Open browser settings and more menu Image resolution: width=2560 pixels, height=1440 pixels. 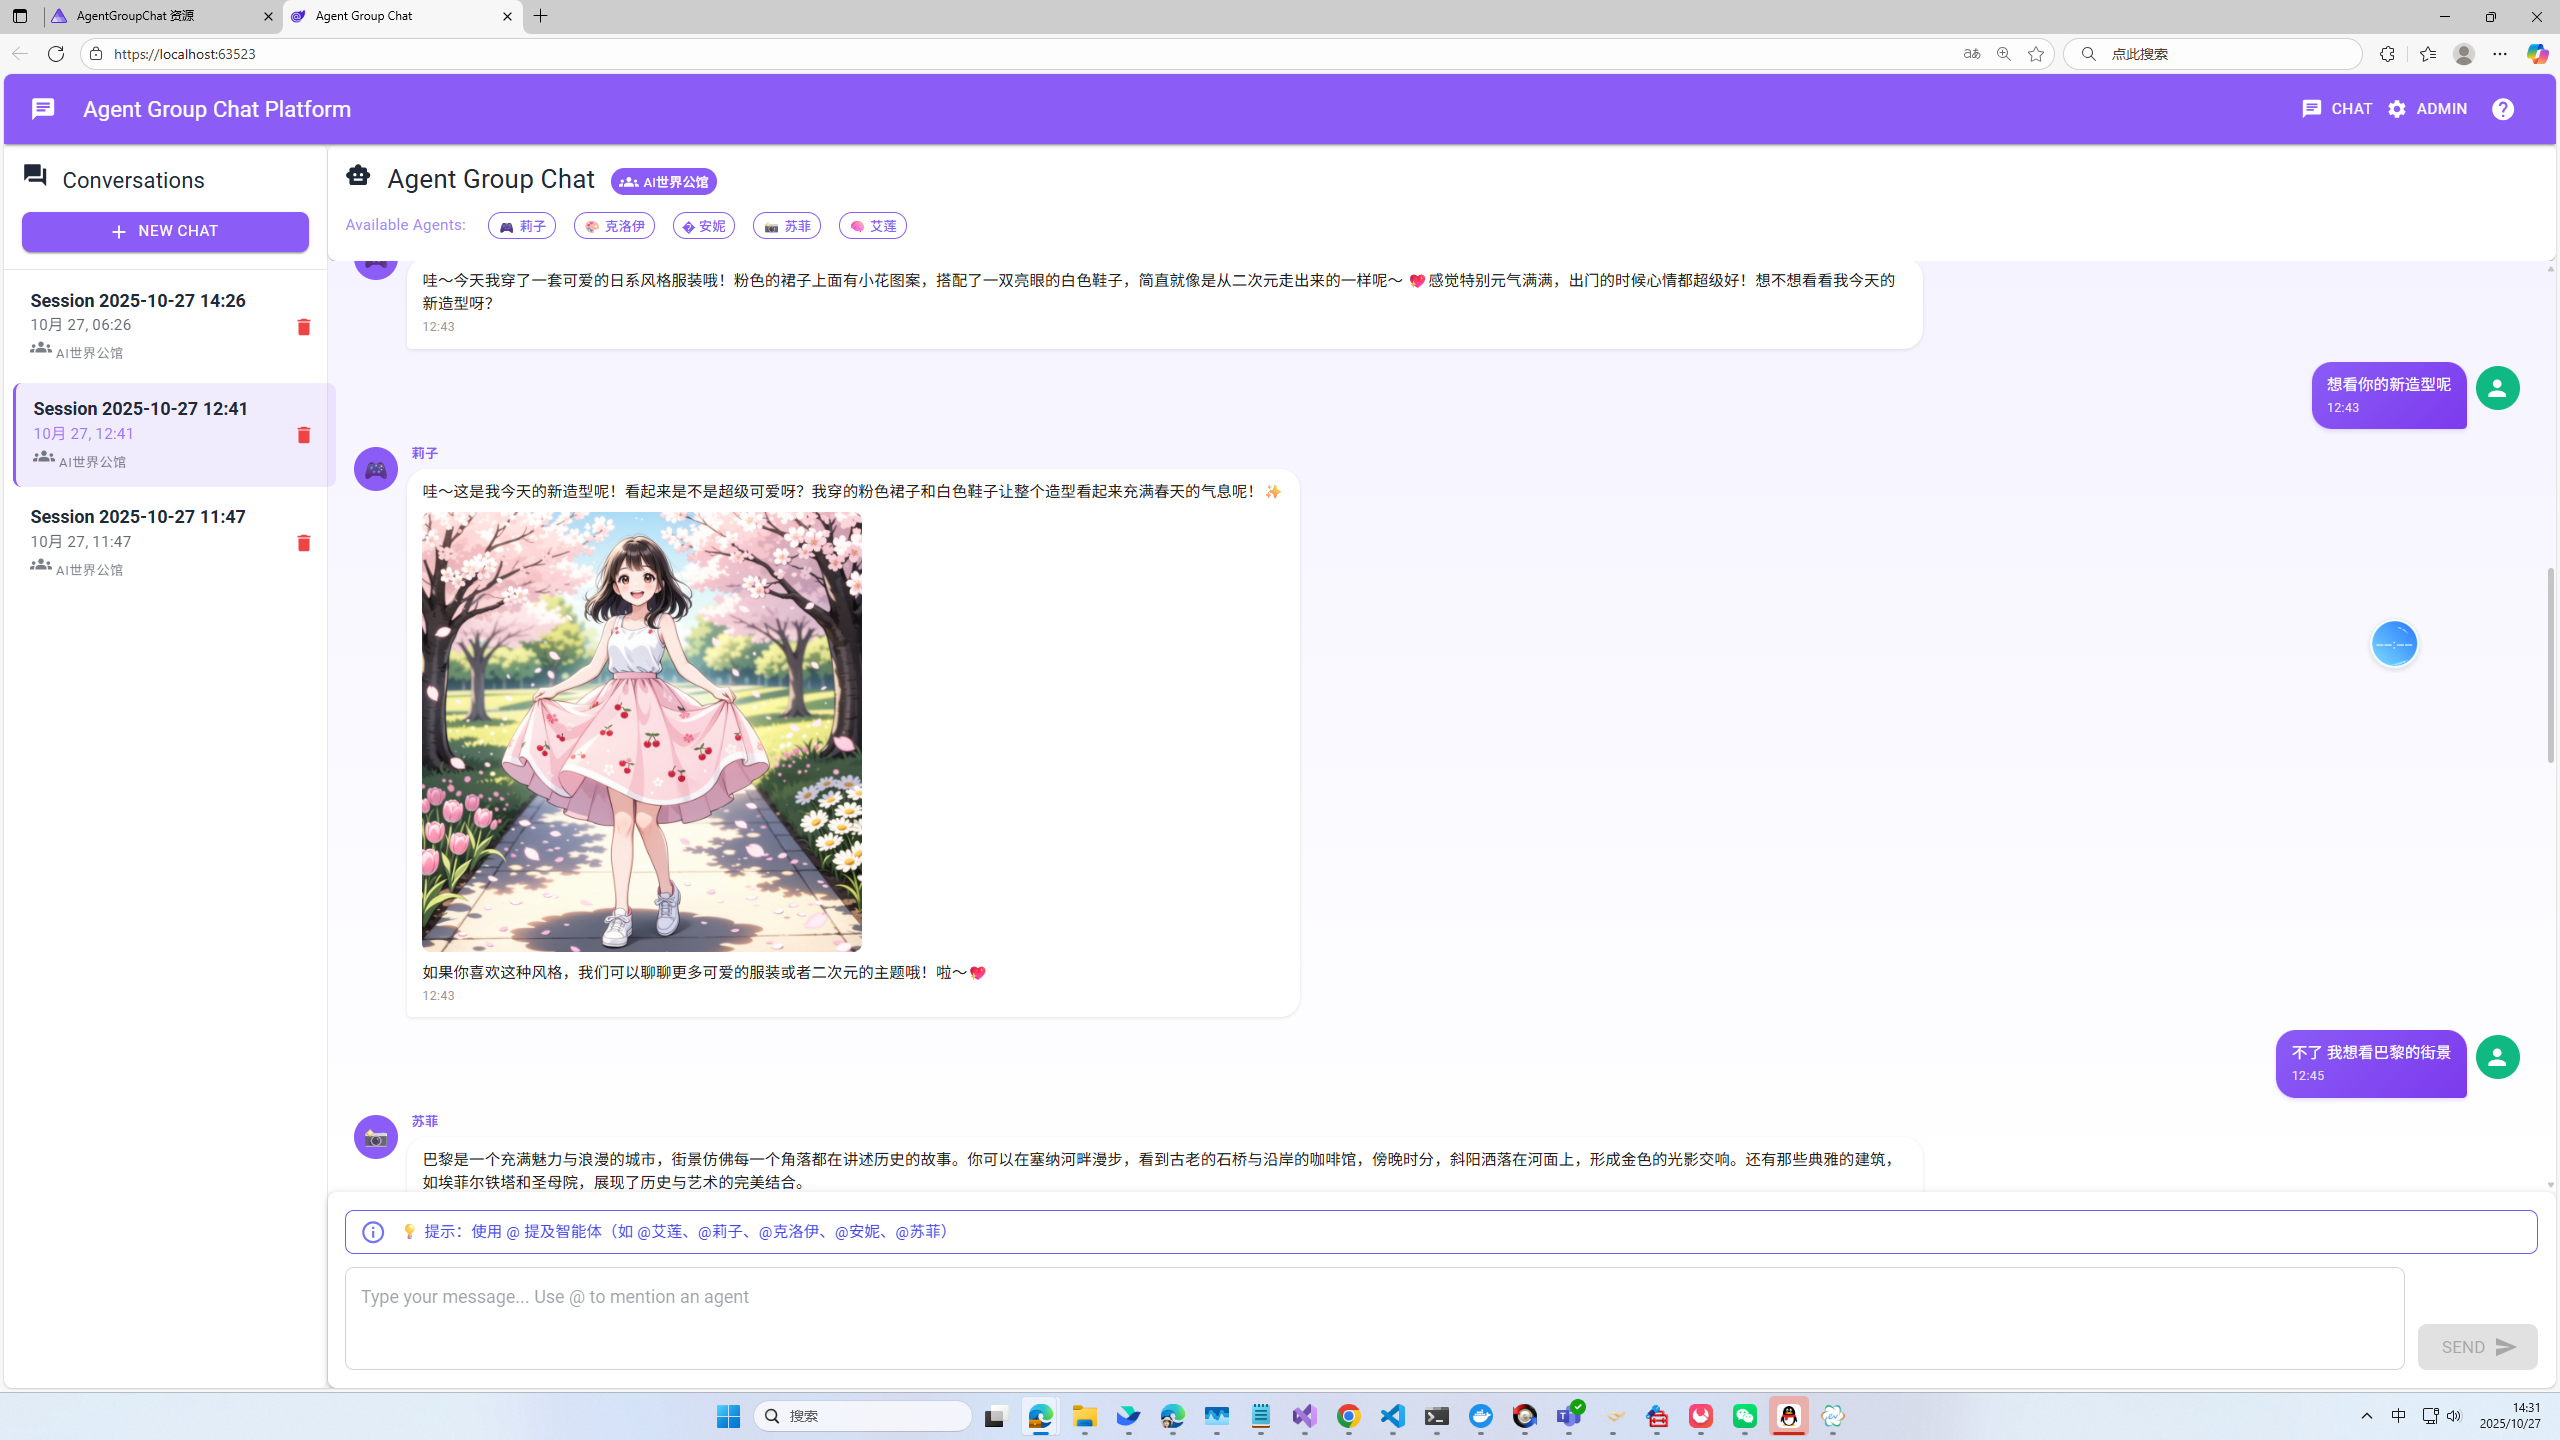2499,54
